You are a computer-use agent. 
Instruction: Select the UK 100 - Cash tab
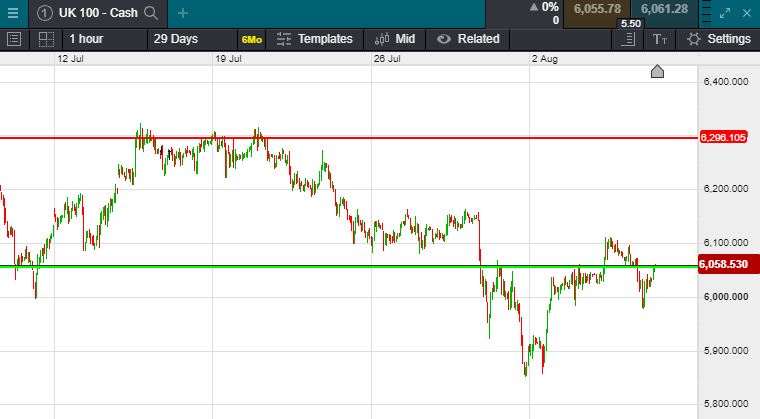click(97, 13)
